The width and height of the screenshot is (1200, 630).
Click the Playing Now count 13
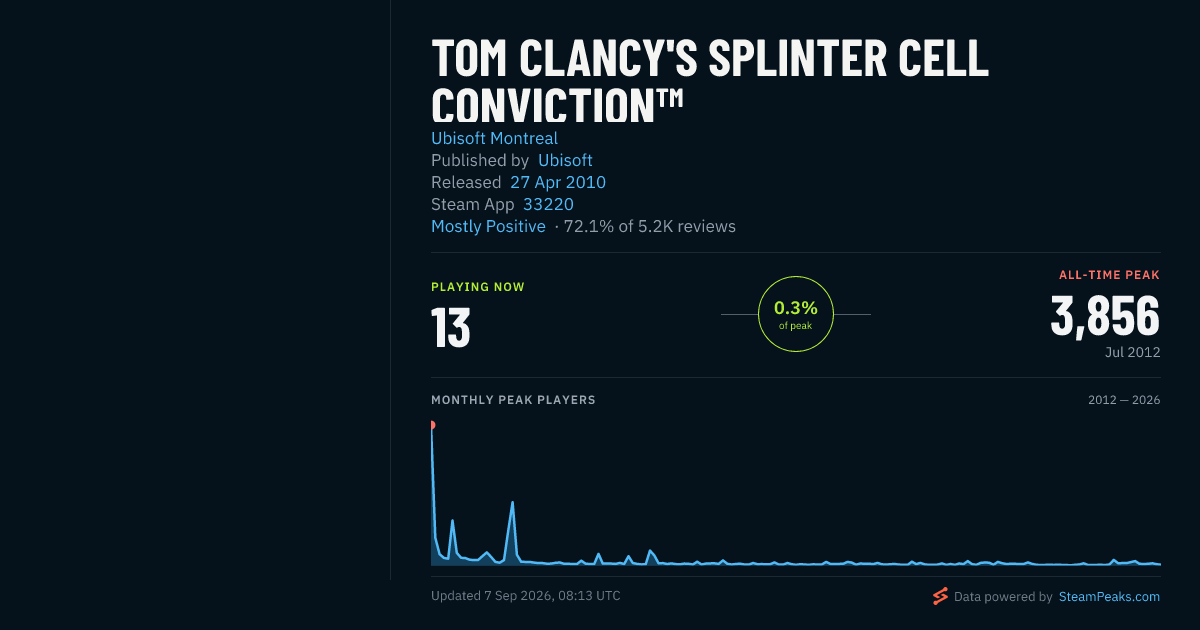tap(451, 327)
